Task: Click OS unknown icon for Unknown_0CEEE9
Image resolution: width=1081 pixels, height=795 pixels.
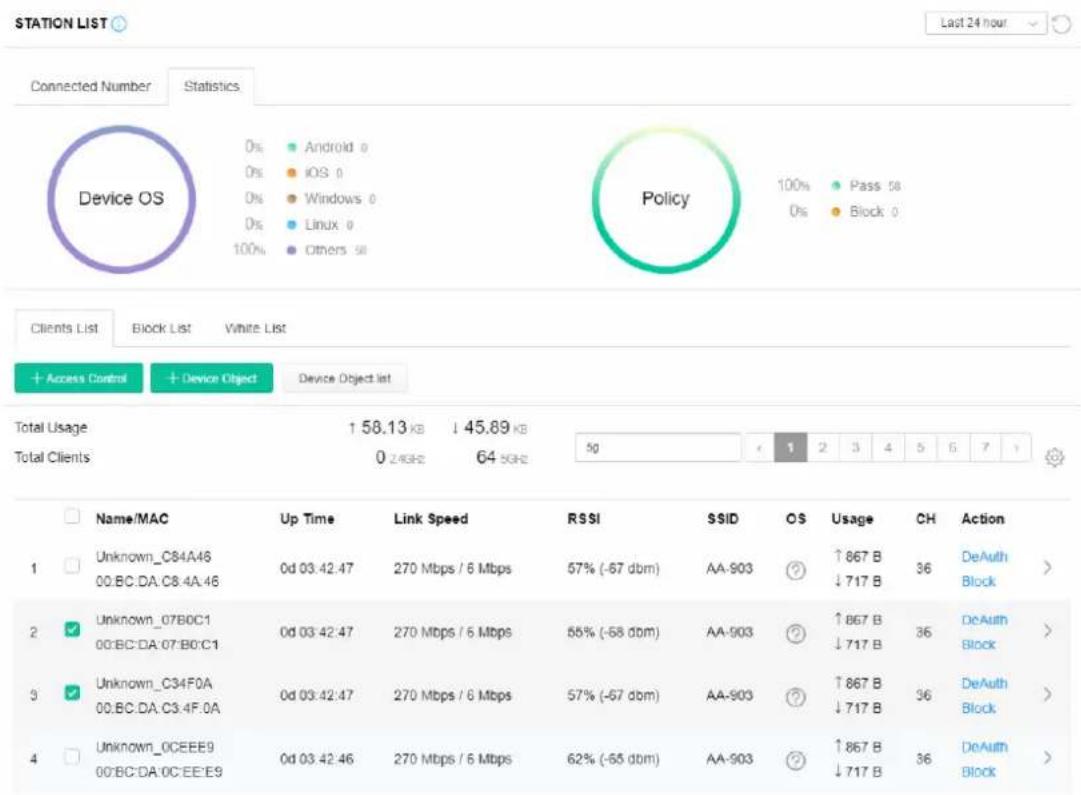Action: coord(796,760)
